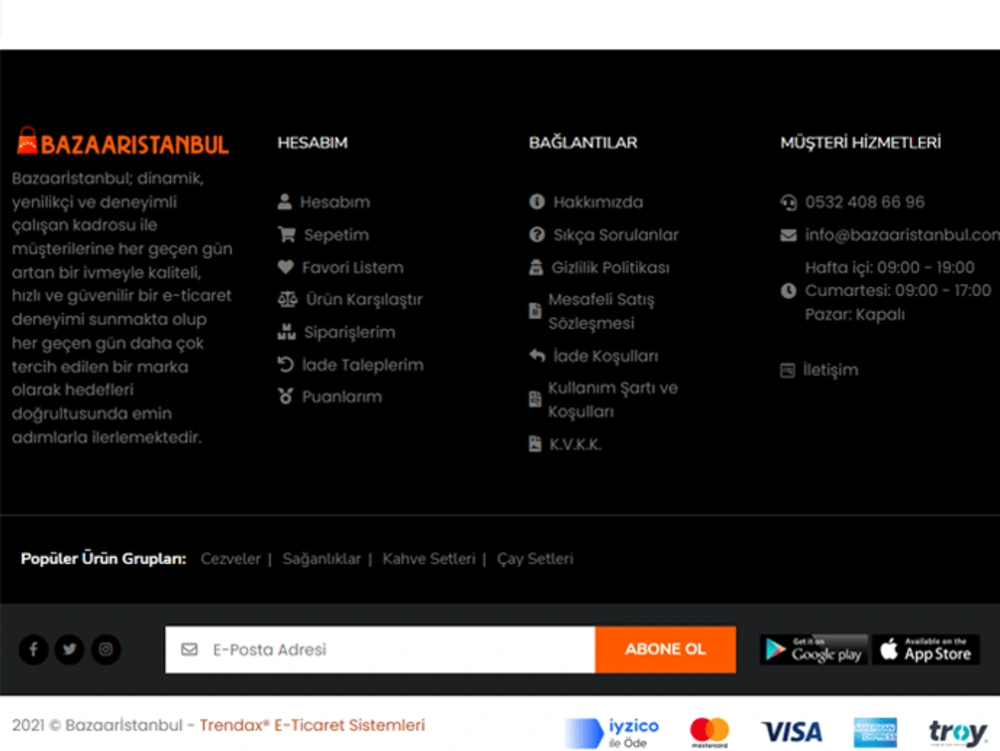Click the question icon beside Sıkça Sorulanlar
The image size is (1000, 751).
tap(537, 235)
